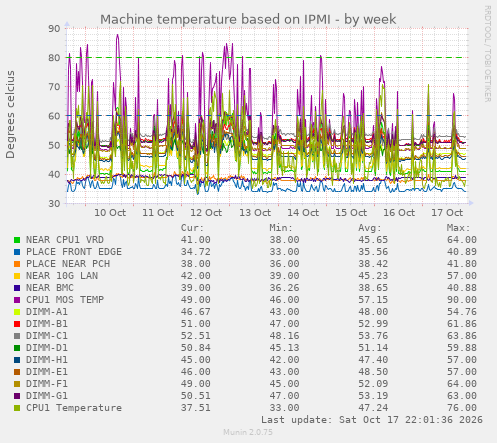The height and width of the screenshot is (443, 497).
Task: Click the DIMM-D1 average value 51.14
Action: 373,348
